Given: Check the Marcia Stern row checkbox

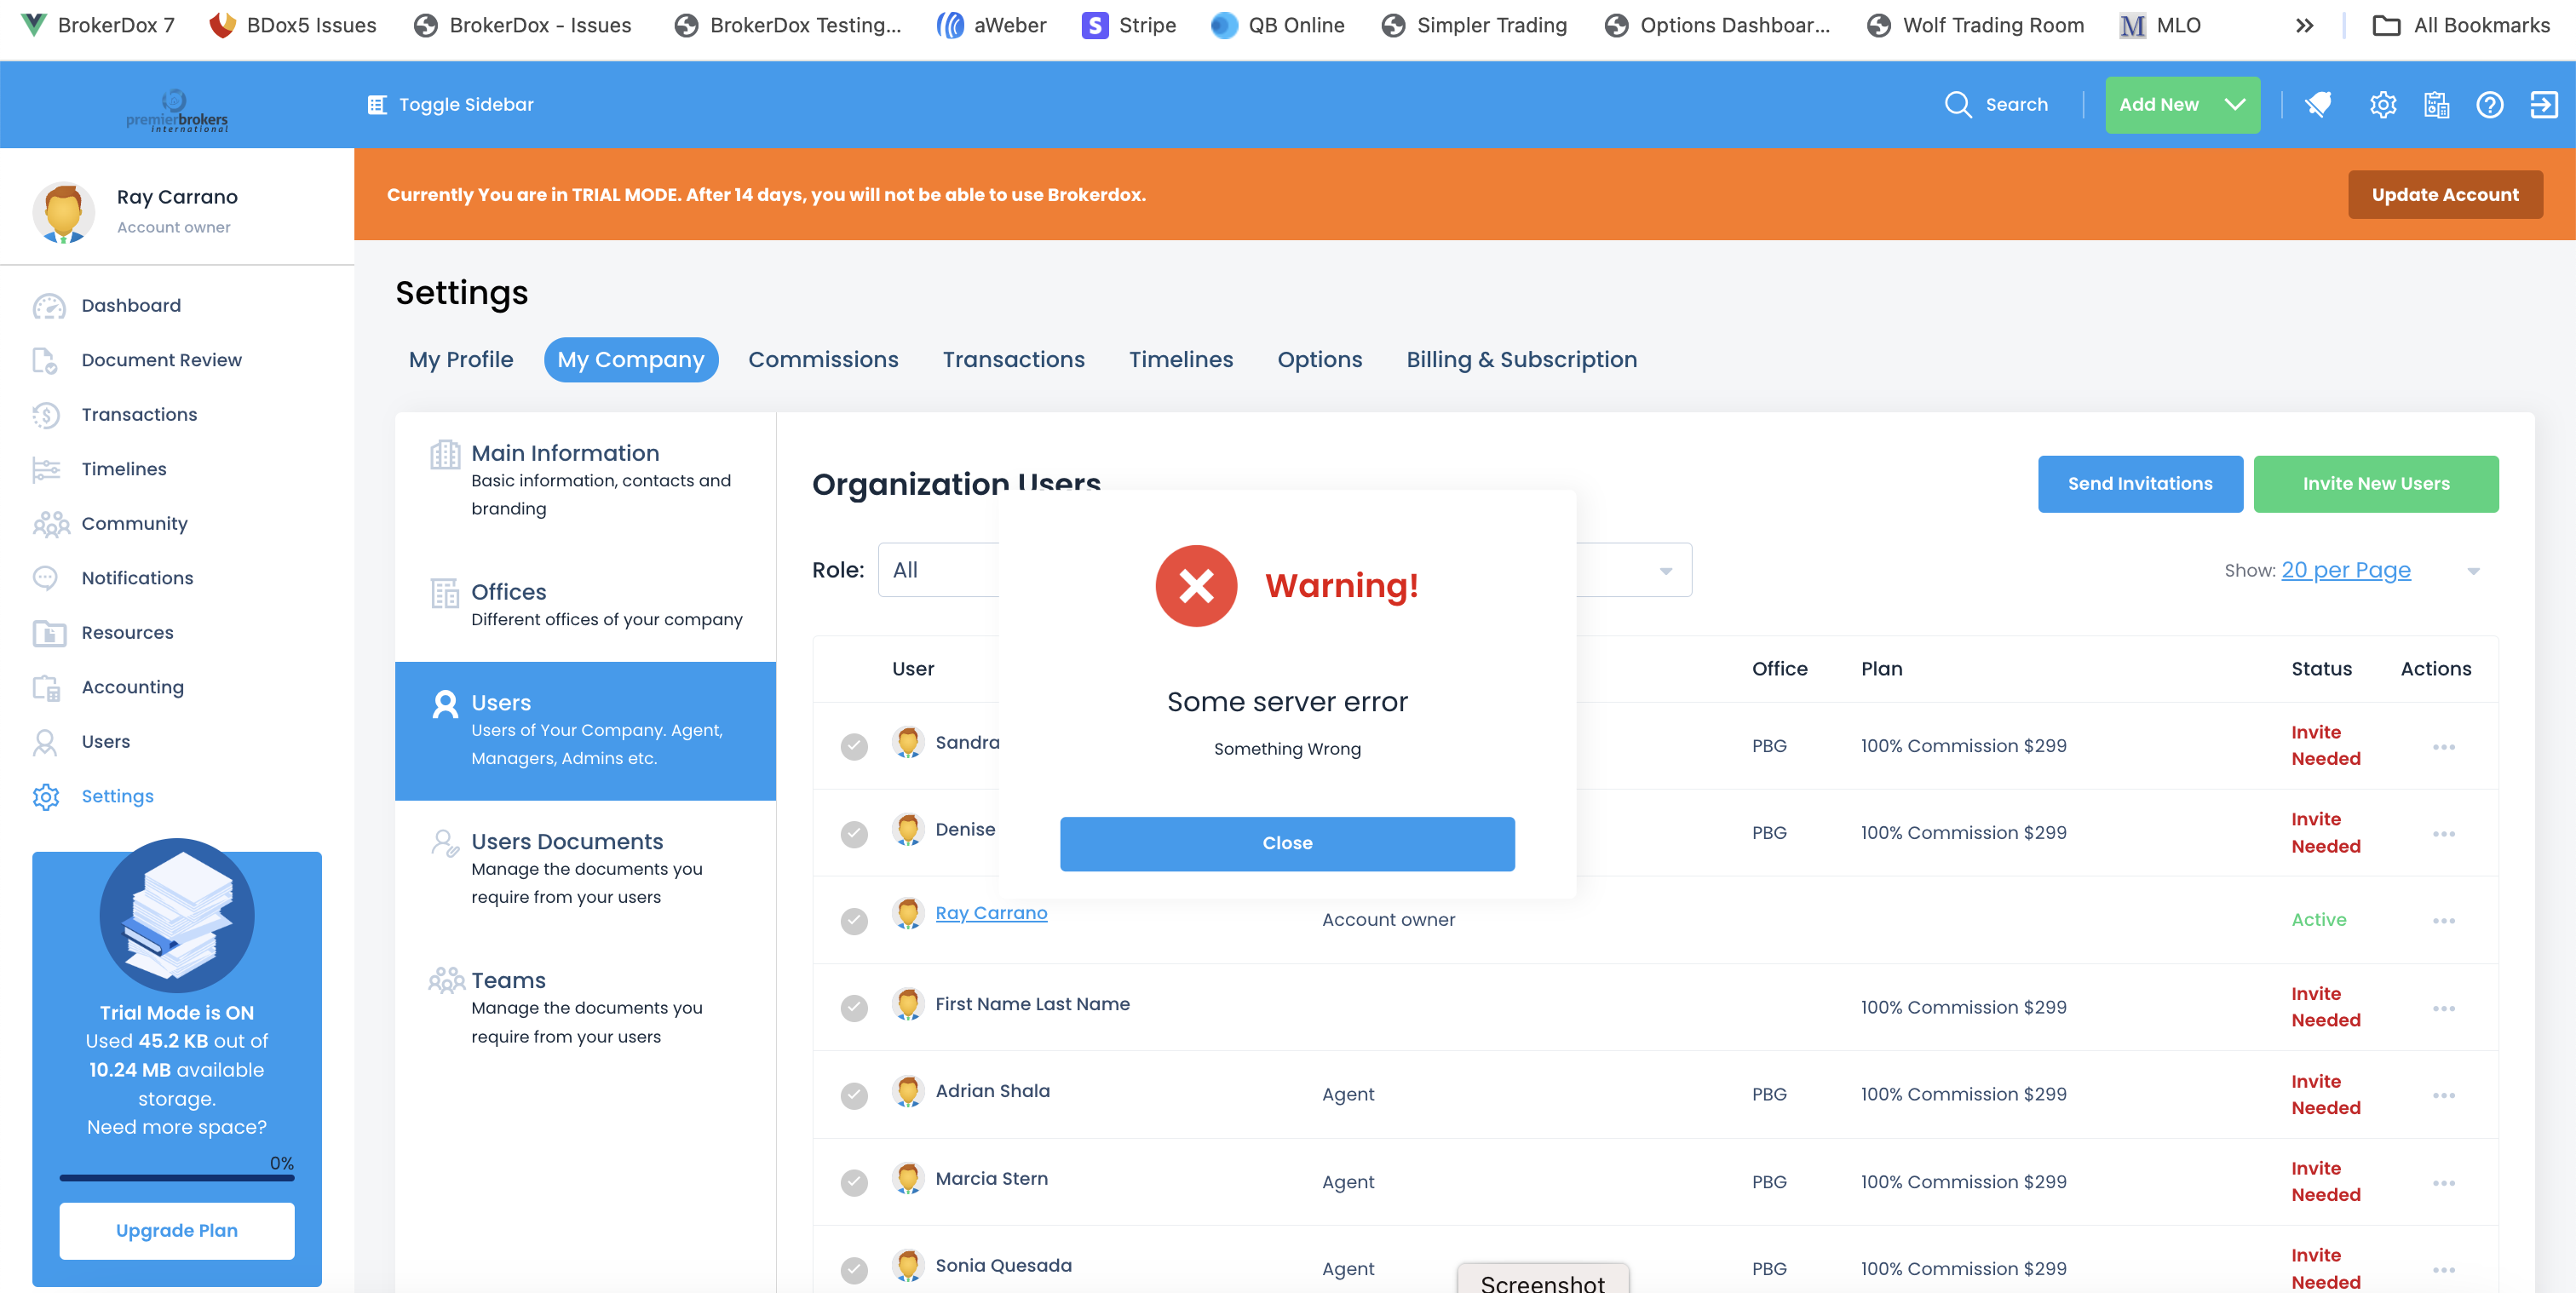Looking at the screenshot, I should (x=854, y=1183).
